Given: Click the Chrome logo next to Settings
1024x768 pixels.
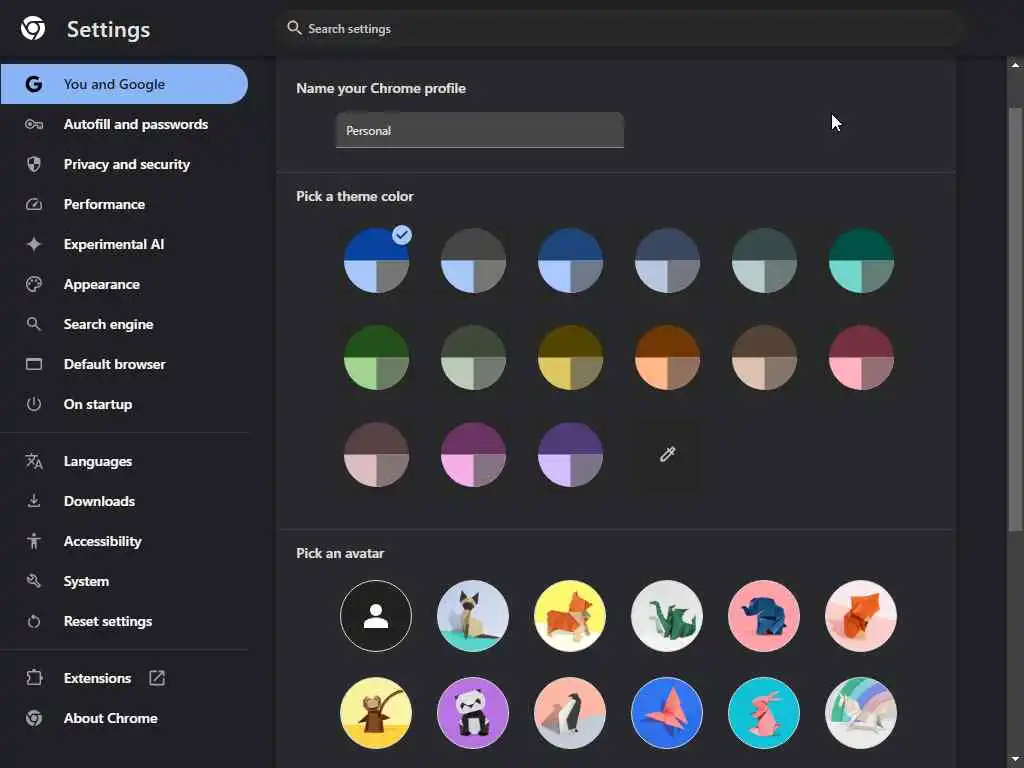Looking at the screenshot, I should coord(33,29).
